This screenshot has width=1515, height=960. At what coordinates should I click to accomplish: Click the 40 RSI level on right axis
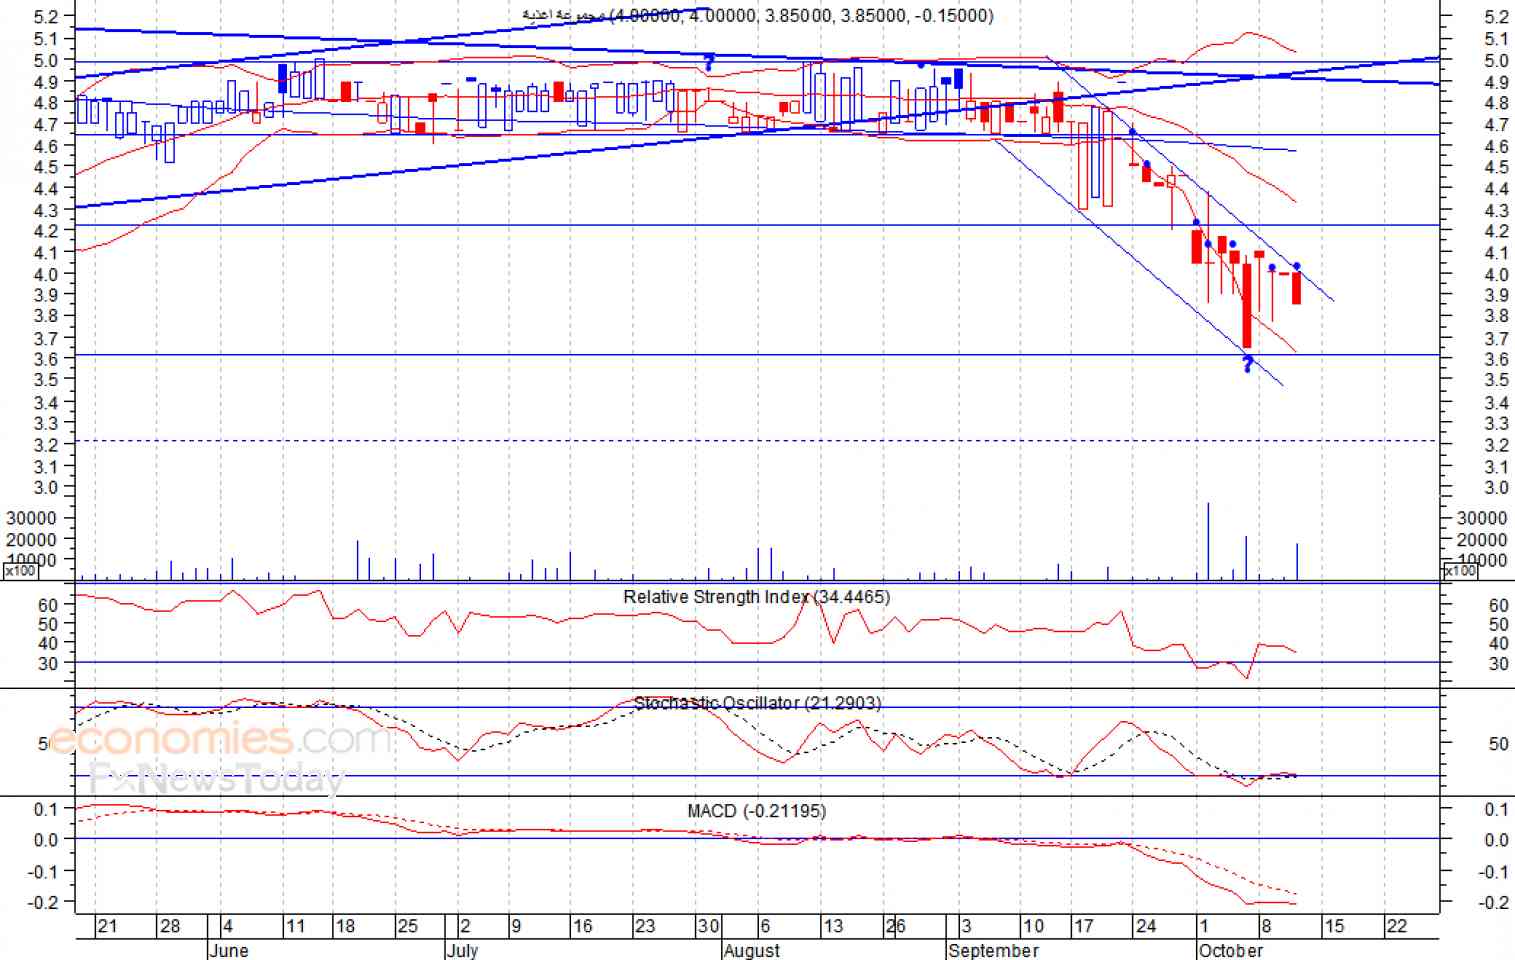tap(1498, 644)
